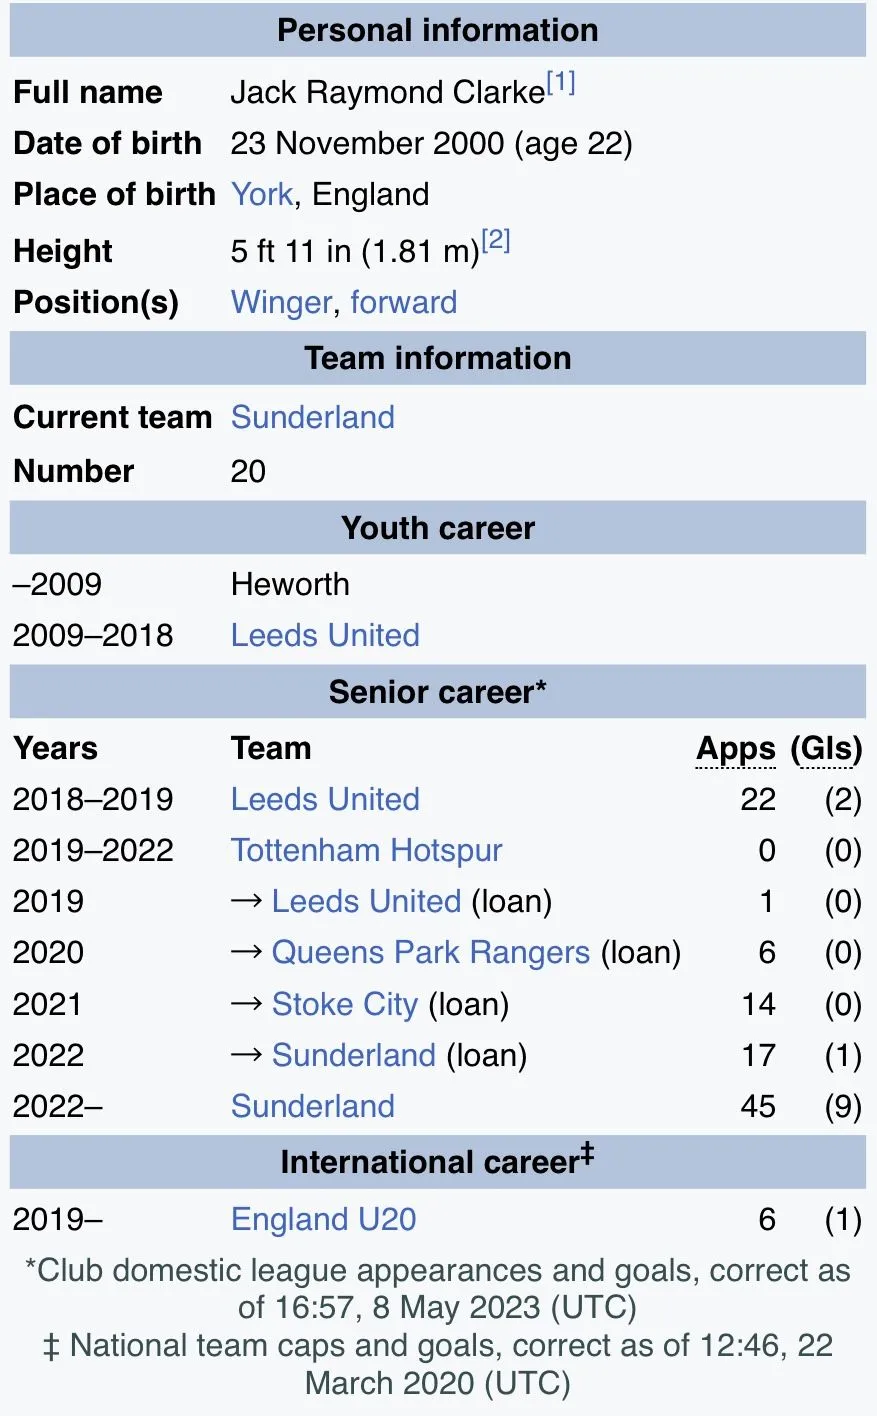Click Leeds United in the 2018–2019 row
The image size is (877, 1416).
[x=325, y=799]
